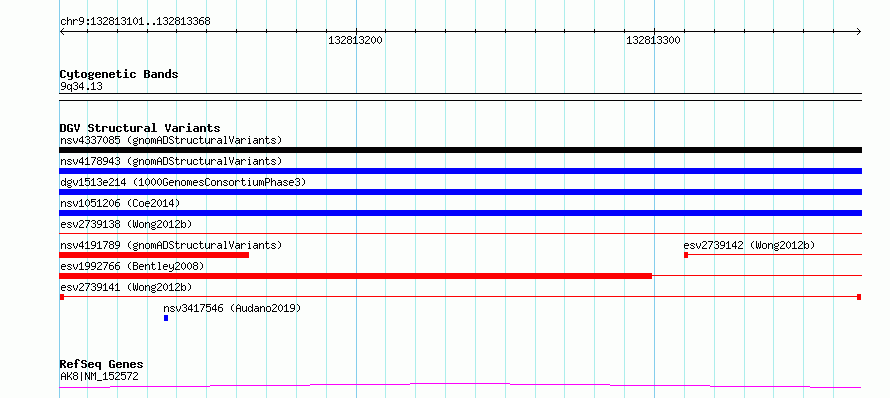Click the esv2739142 red start marker

686,255
